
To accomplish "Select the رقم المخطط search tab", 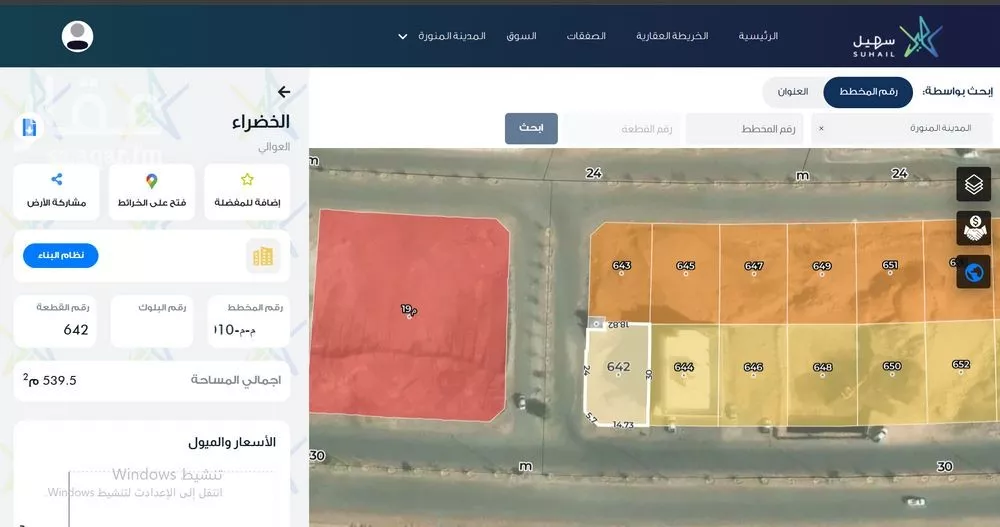I will click(868, 92).
